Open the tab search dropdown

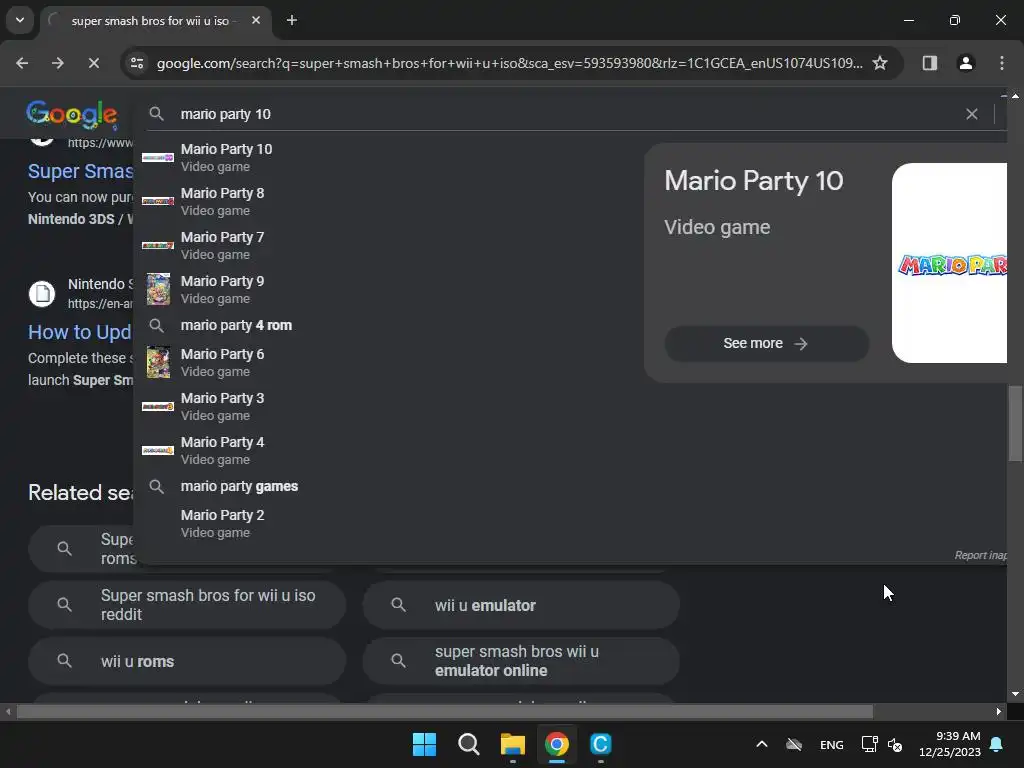[20, 20]
